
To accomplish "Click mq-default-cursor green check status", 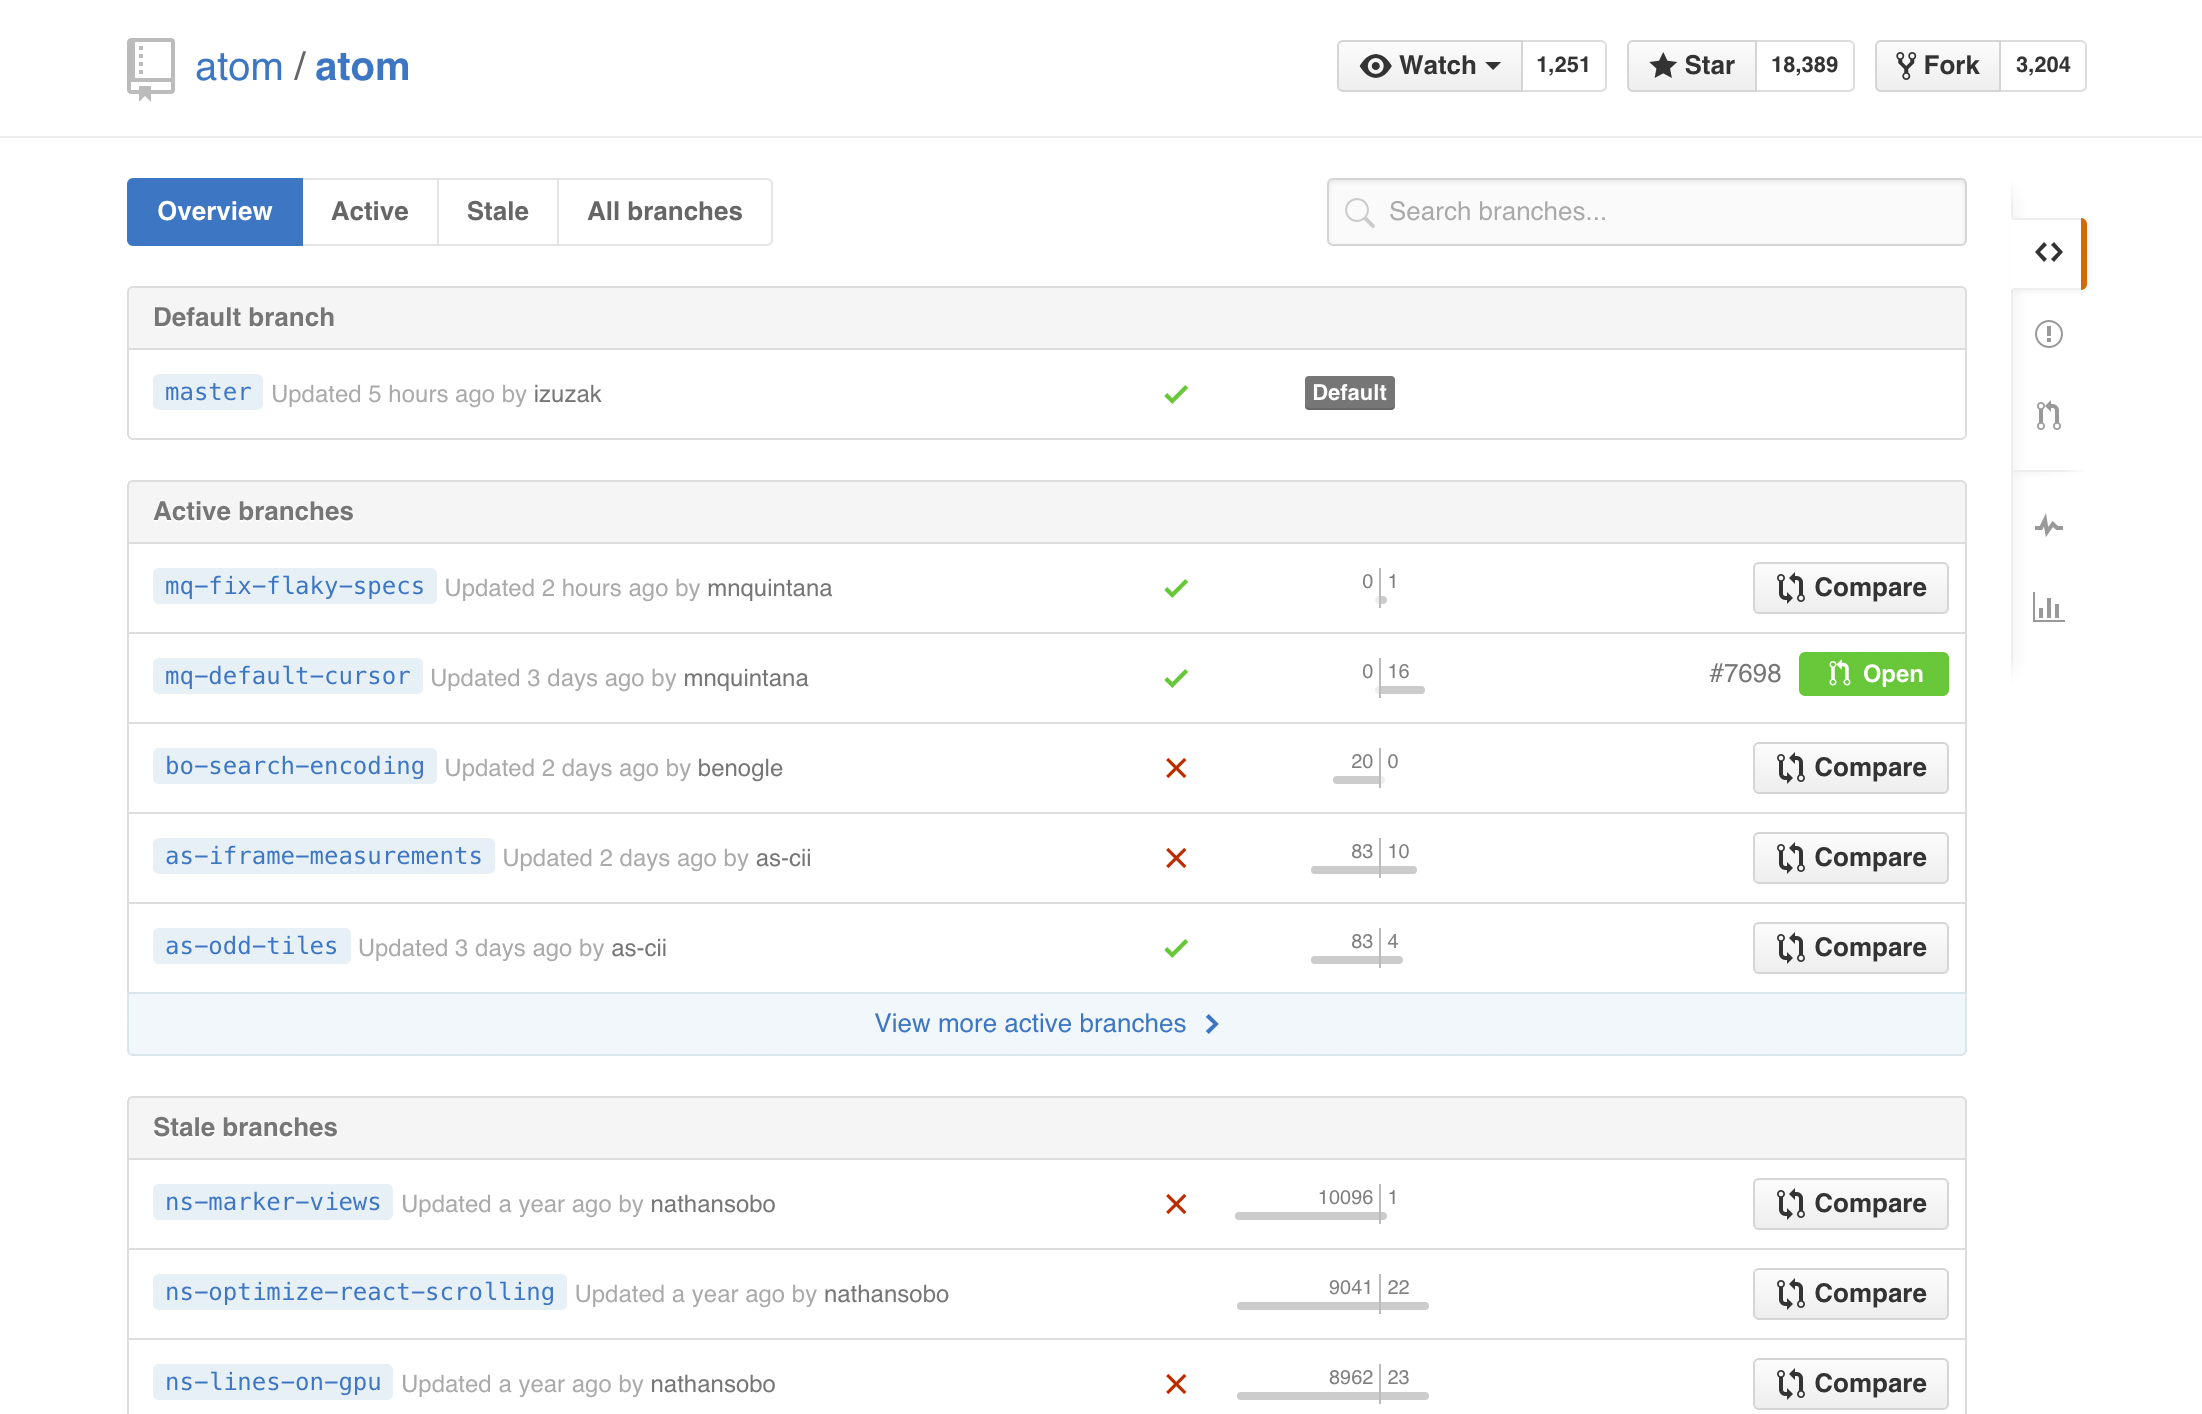I will [x=1176, y=678].
